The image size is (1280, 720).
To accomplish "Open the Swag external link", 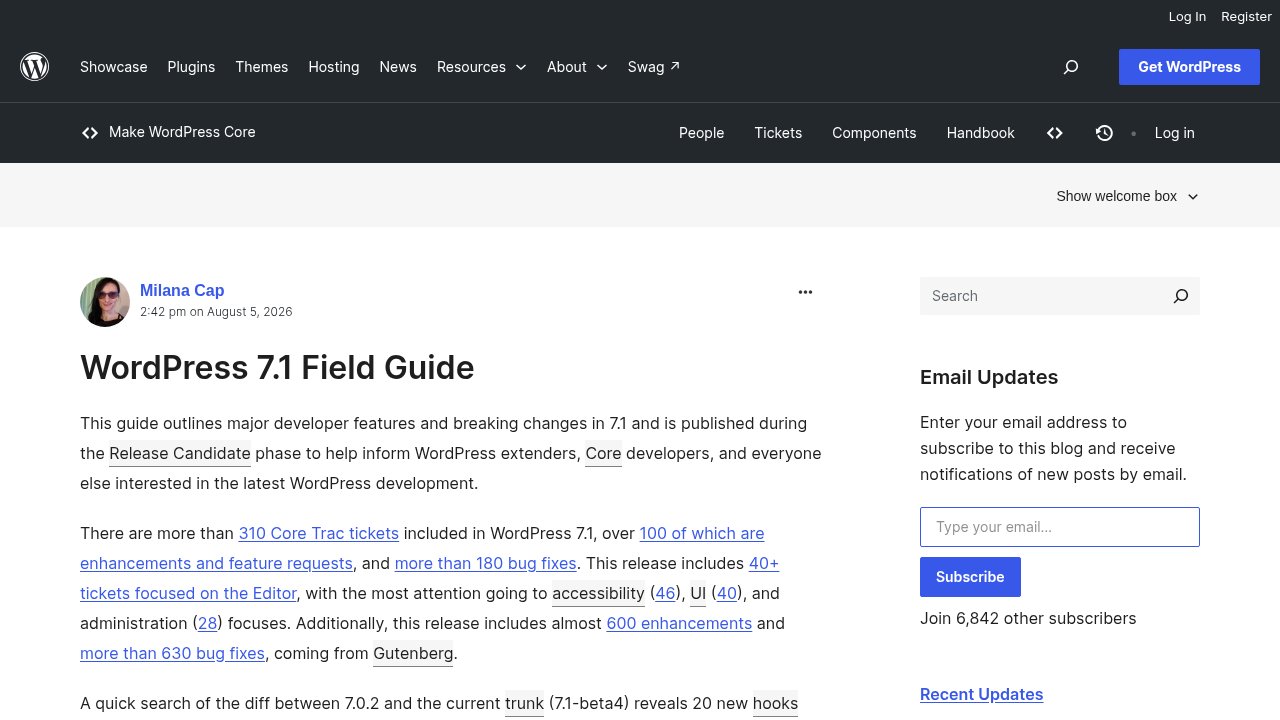I will click(654, 67).
